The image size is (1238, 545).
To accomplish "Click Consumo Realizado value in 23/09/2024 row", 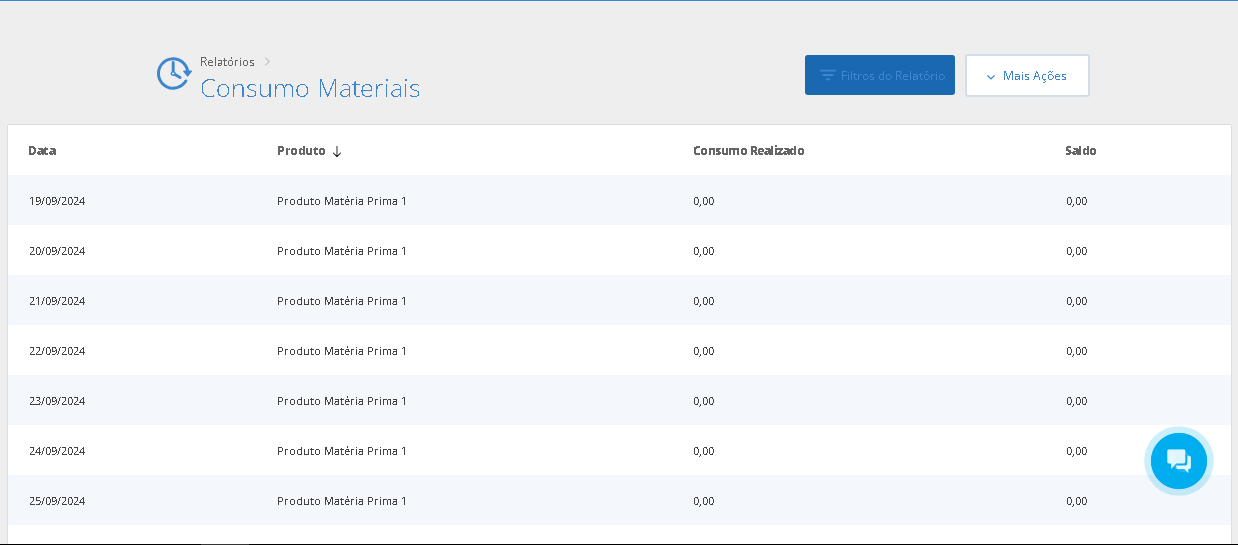I will click(x=704, y=401).
